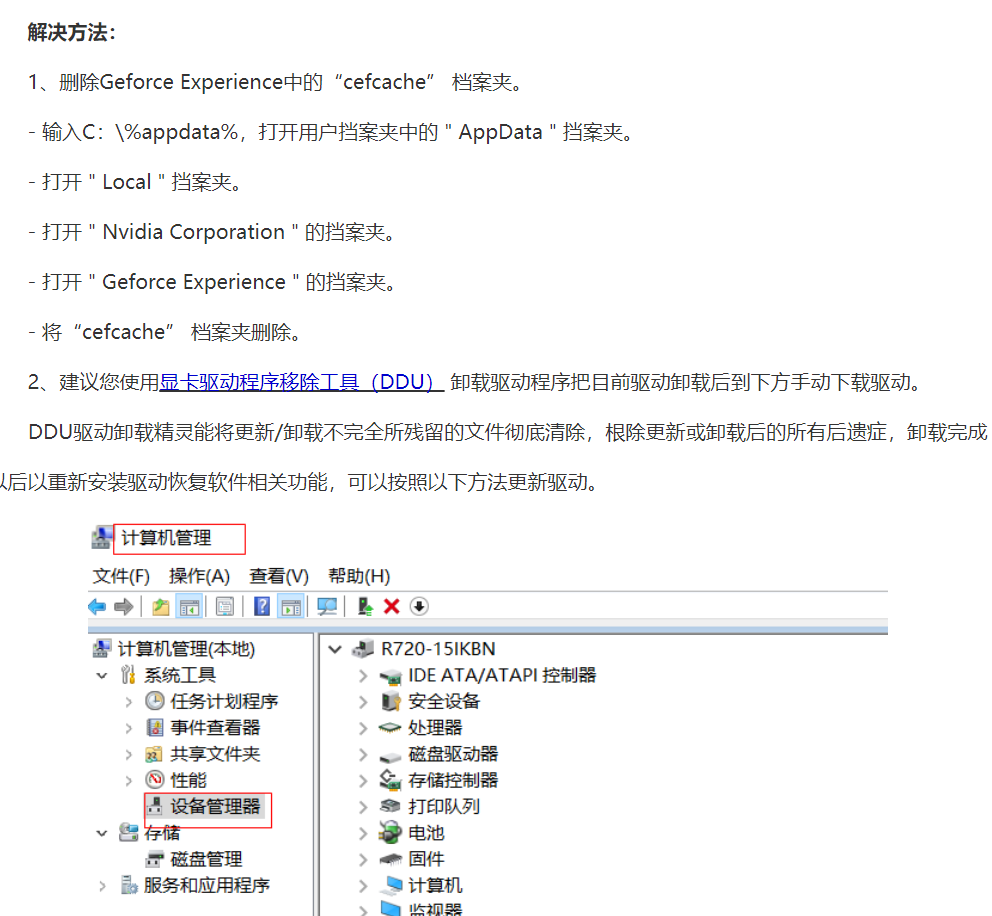
Task: Select the 打印队列 label
Action: coord(444,807)
